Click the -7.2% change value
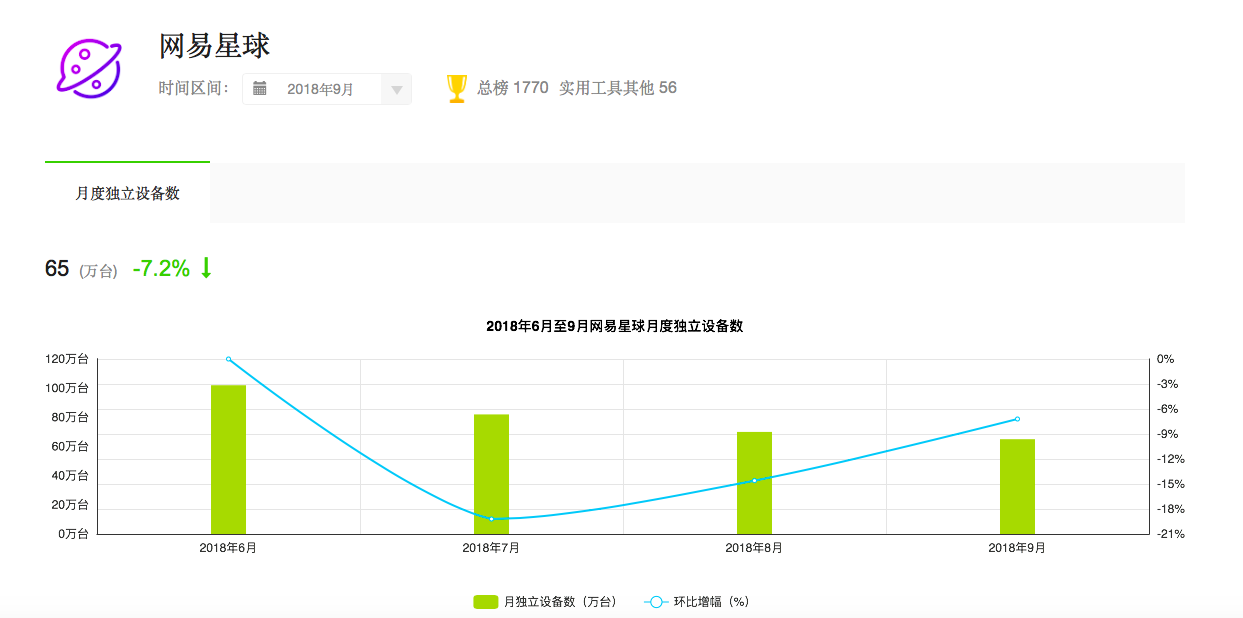 161,268
